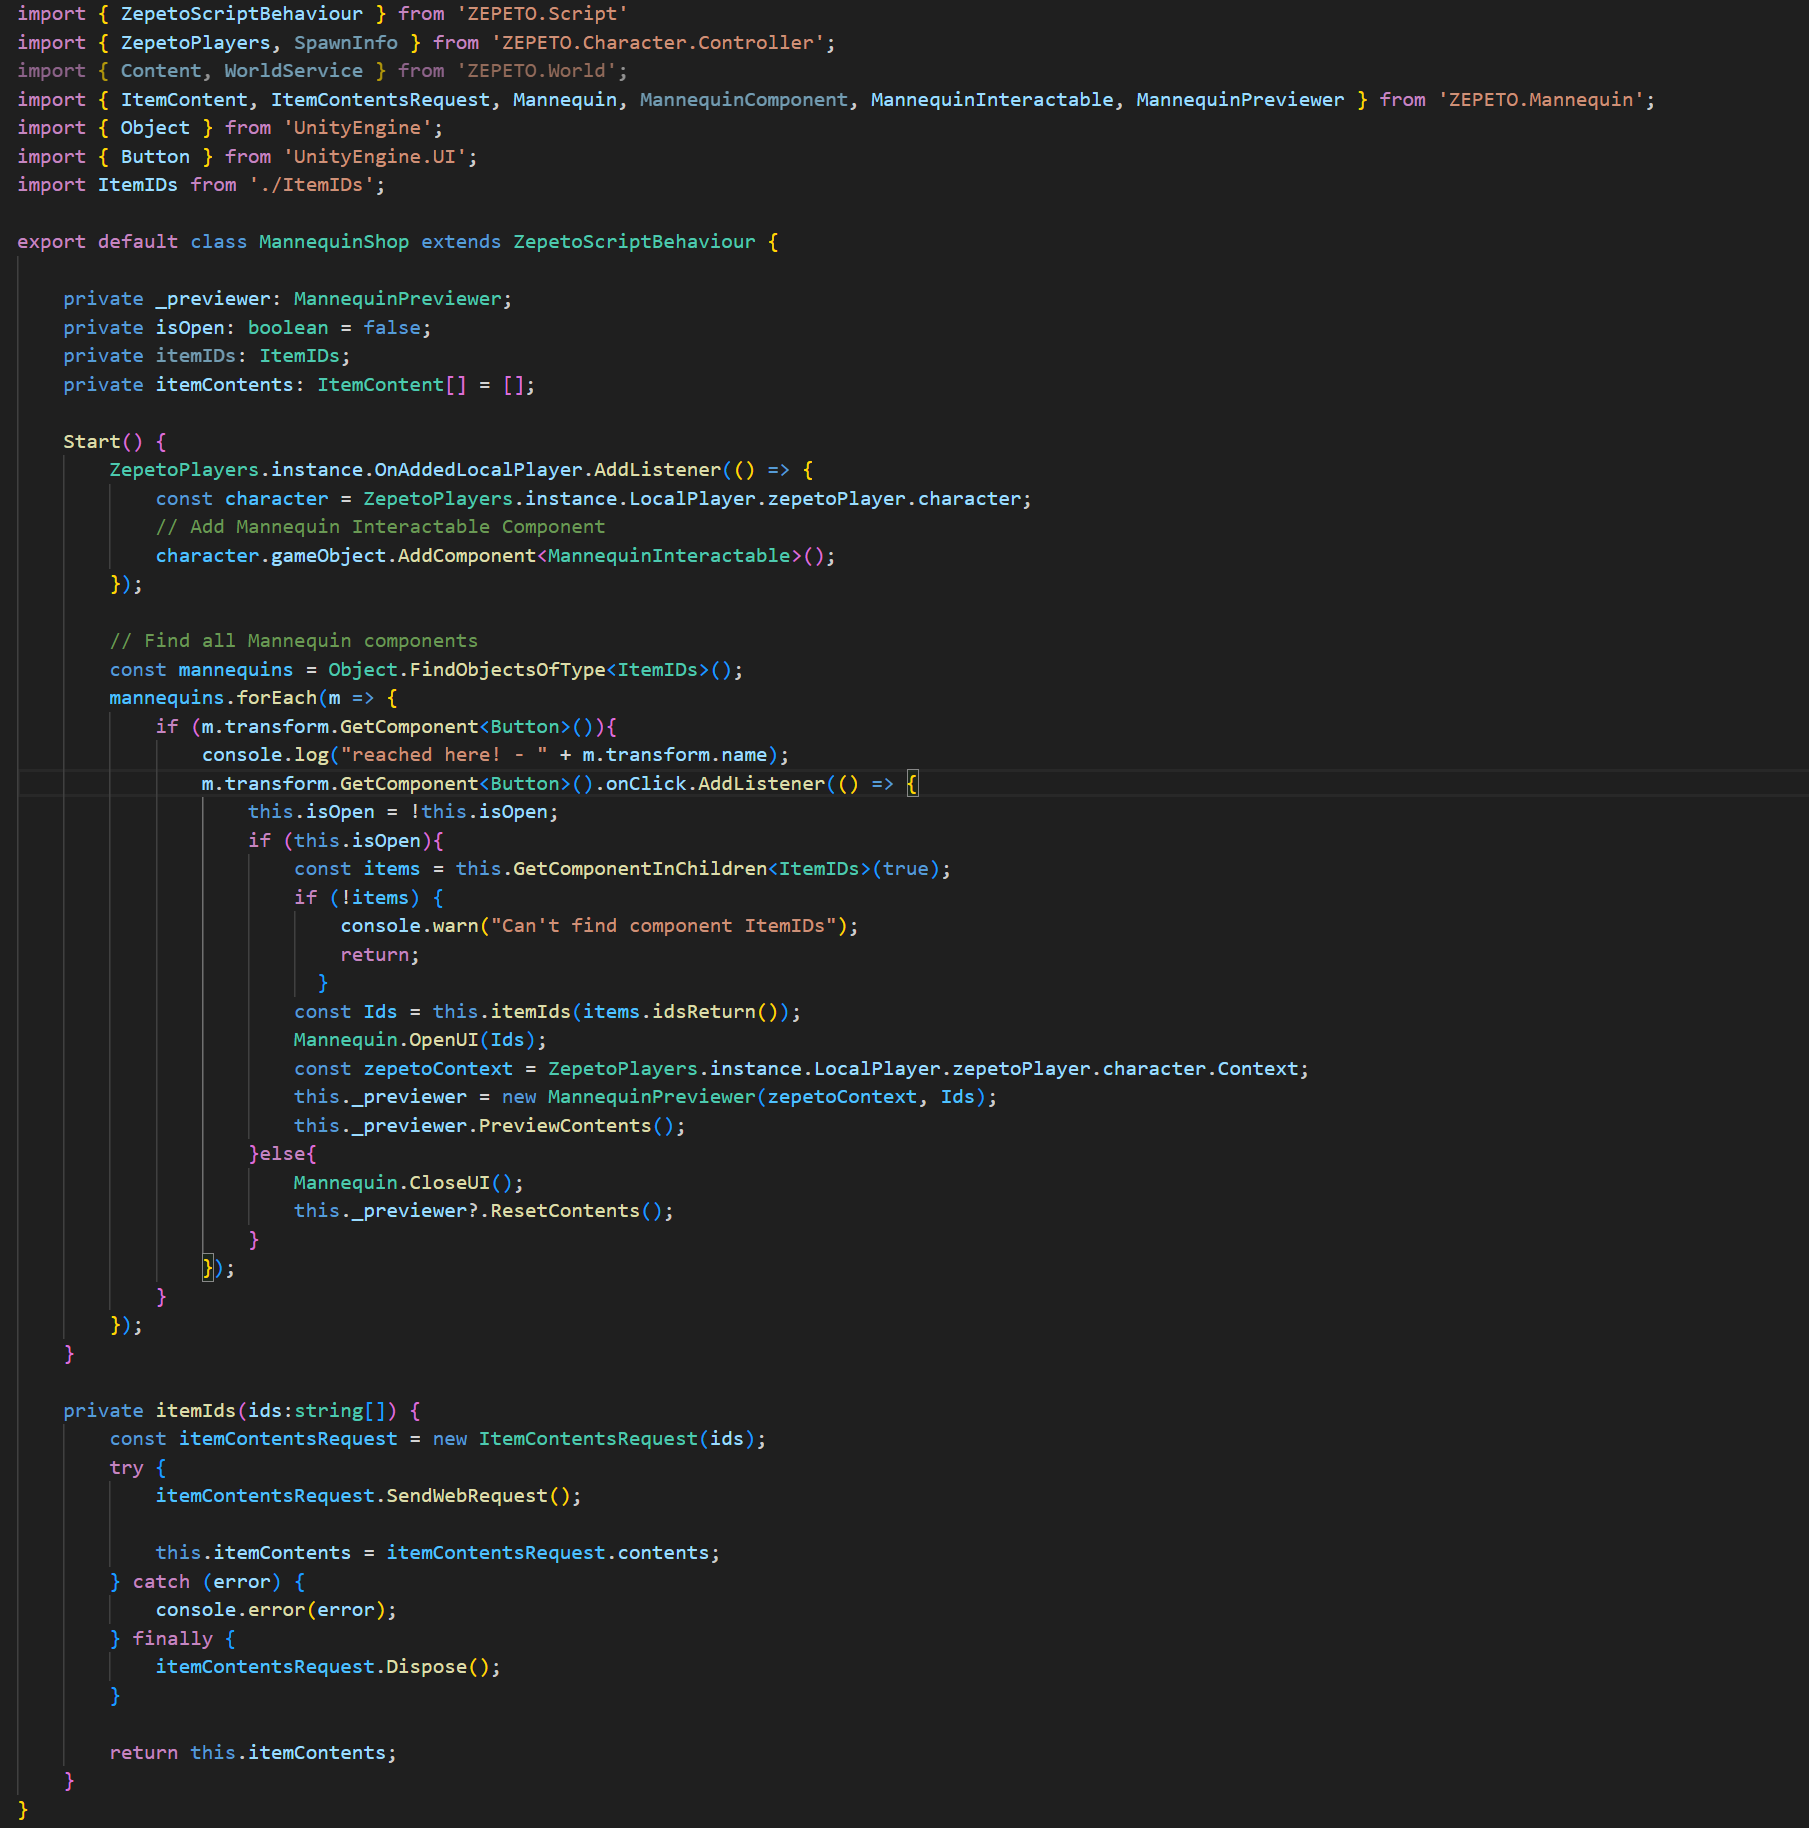
Task: Click the onClick.AddListener highlighted brace
Action: pos(911,783)
